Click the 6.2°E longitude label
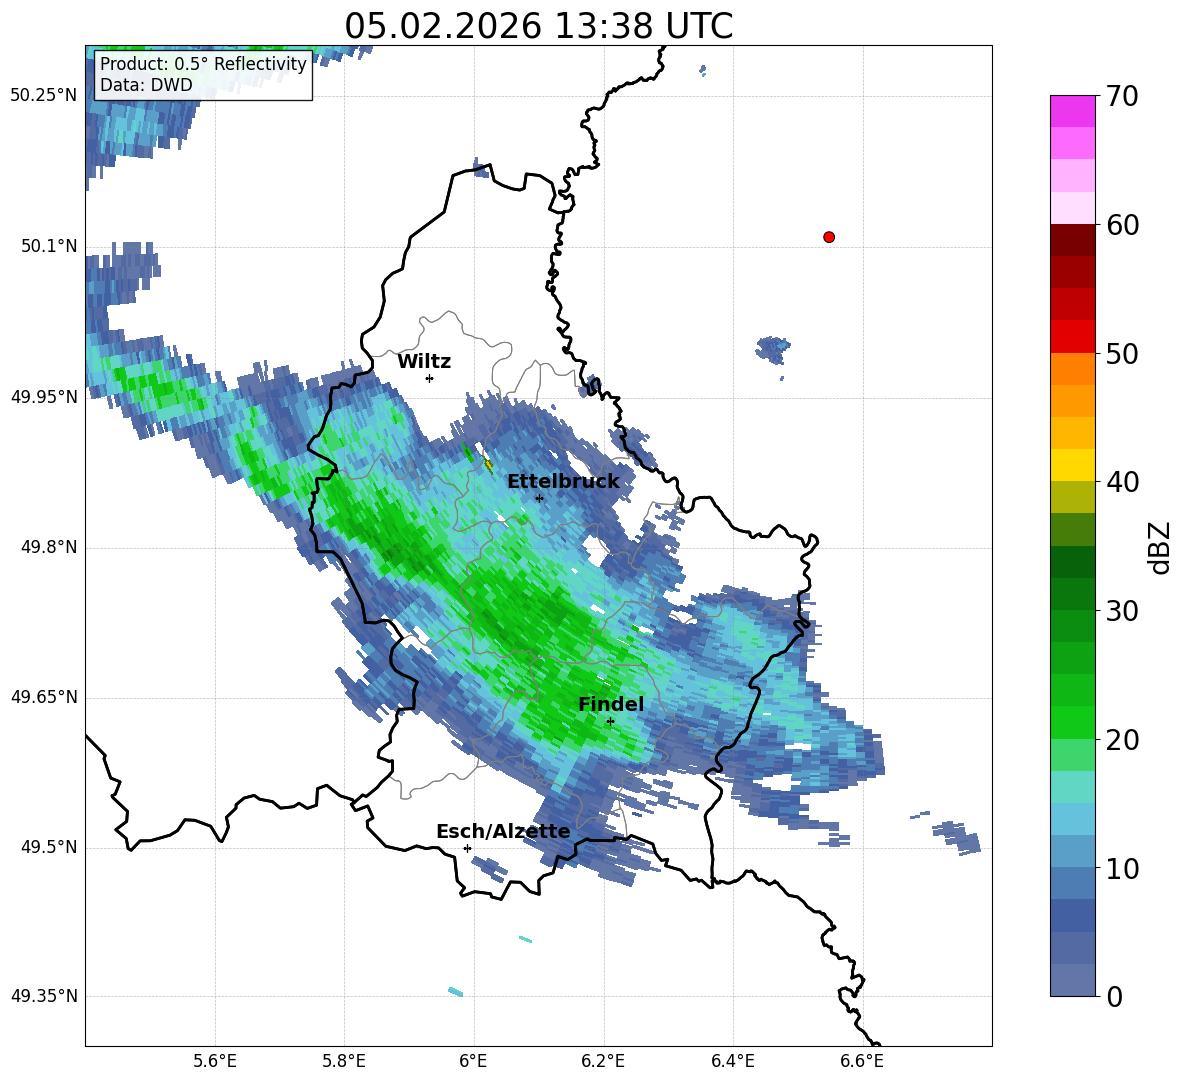 click(x=603, y=1061)
